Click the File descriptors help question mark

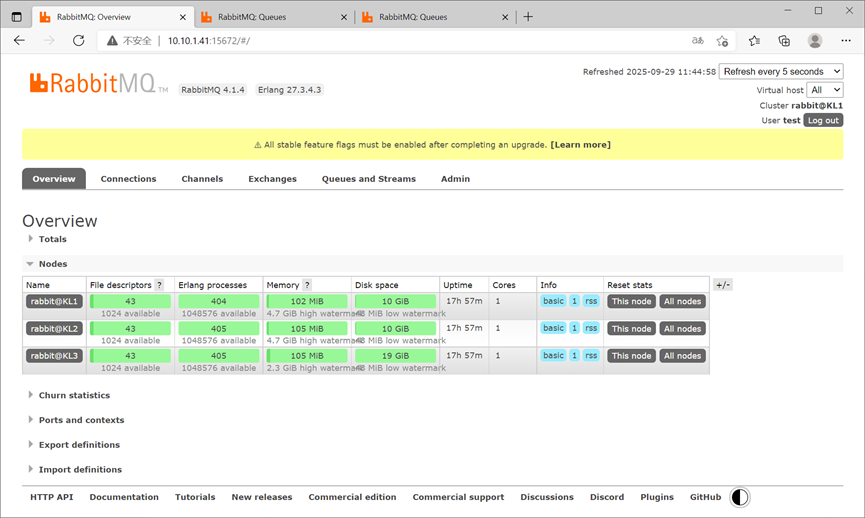[x=159, y=285]
